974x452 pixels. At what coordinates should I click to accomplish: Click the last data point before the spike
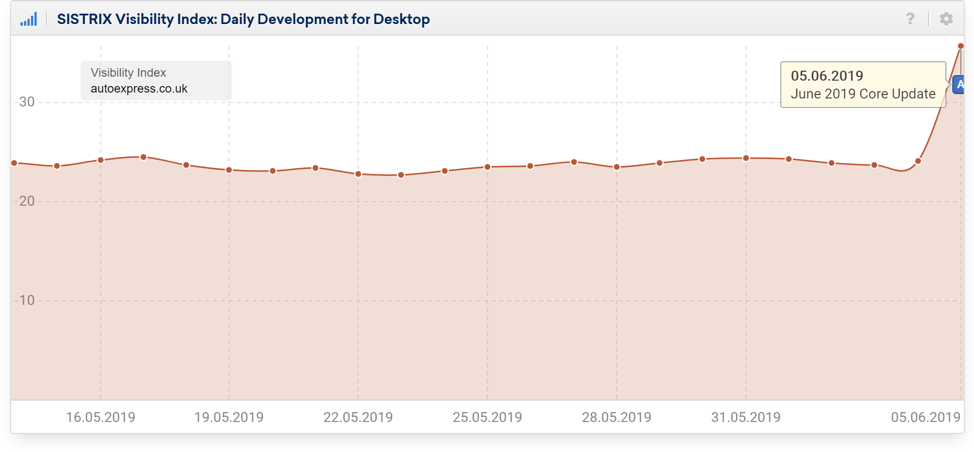click(918, 161)
